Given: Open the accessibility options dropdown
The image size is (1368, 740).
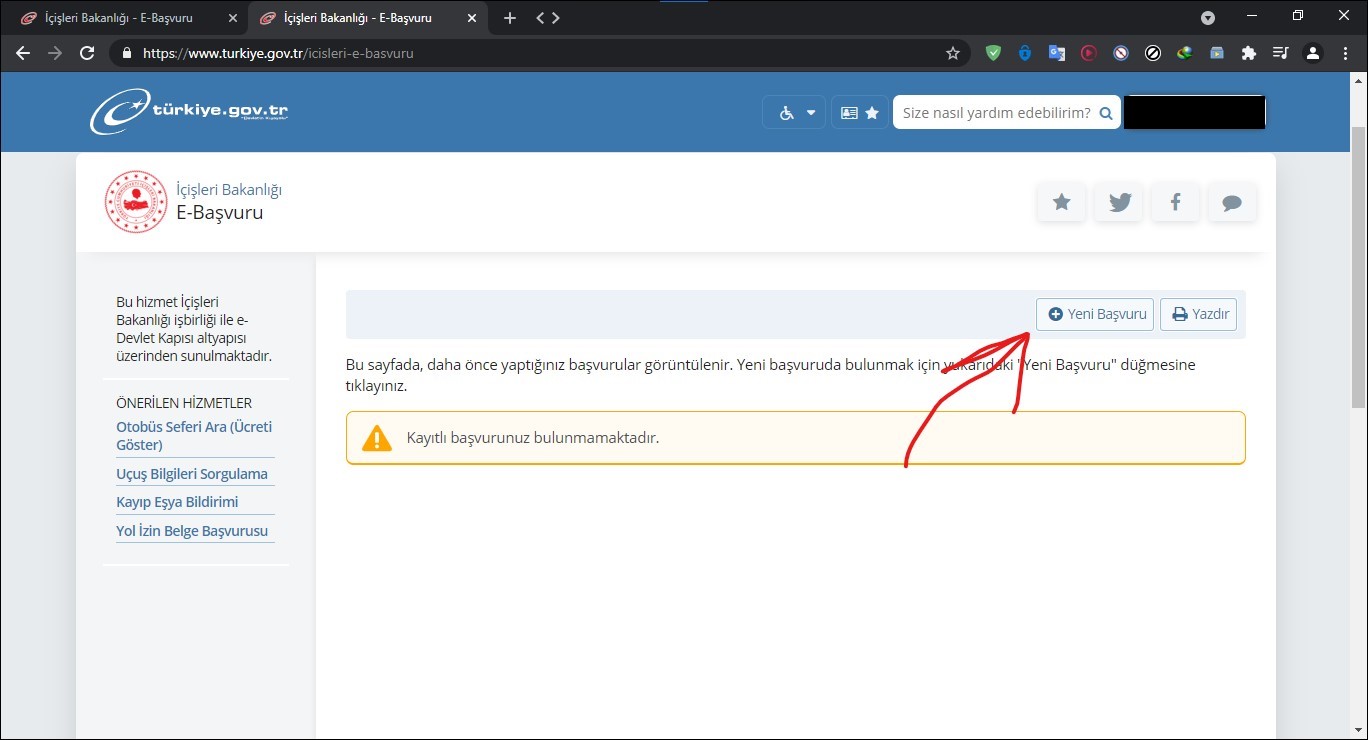Looking at the screenshot, I should click(x=795, y=113).
